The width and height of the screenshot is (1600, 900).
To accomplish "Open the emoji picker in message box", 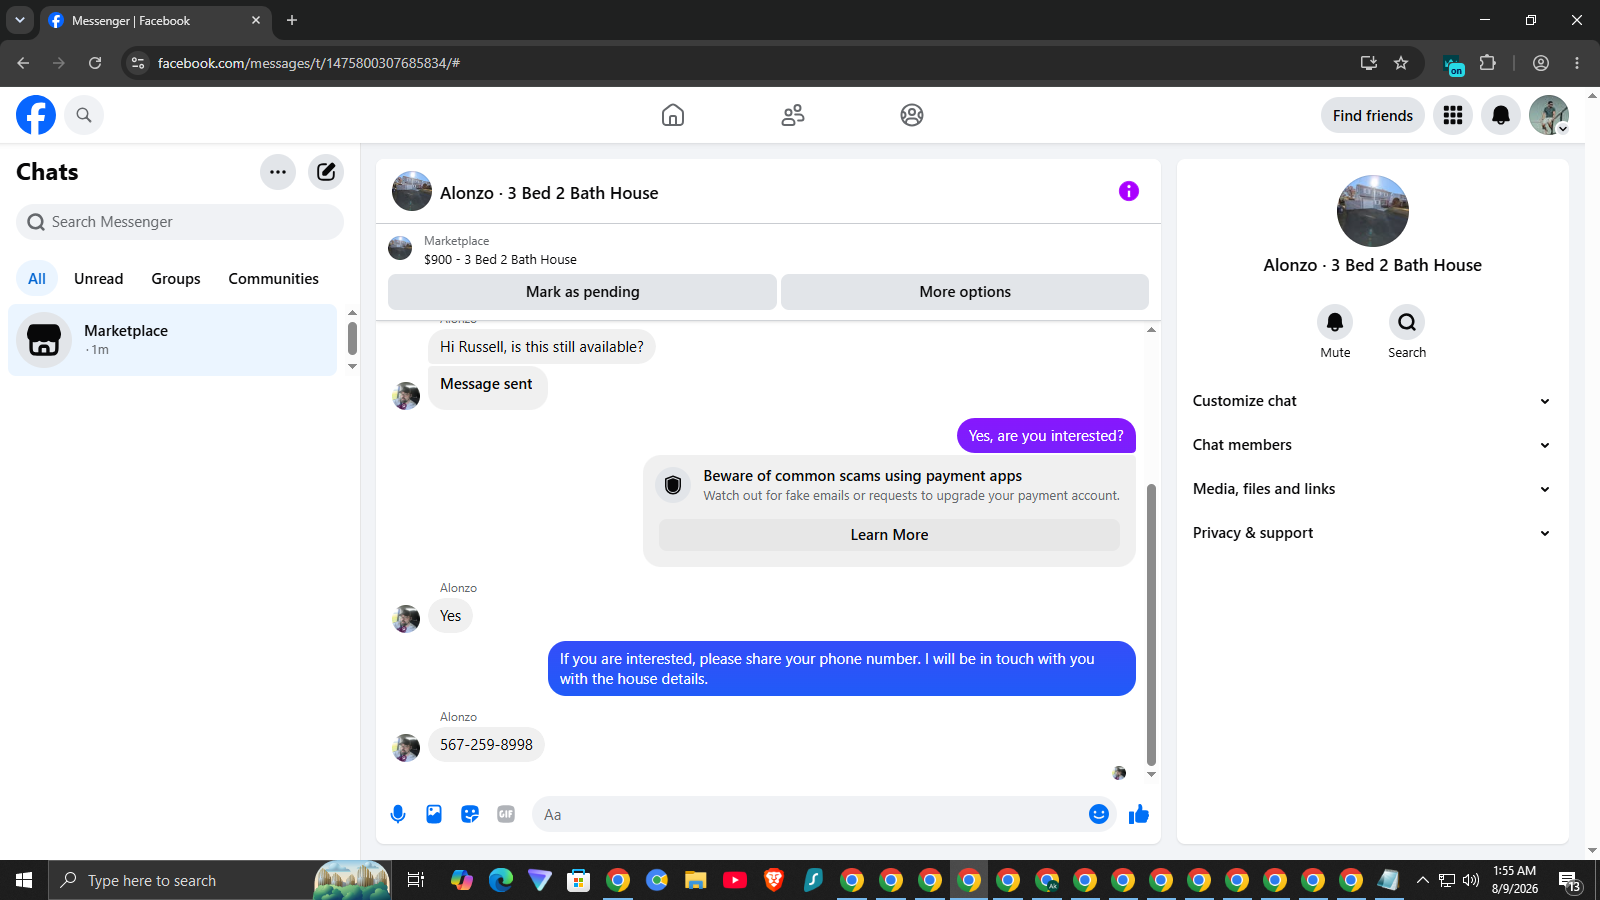I will [1099, 814].
